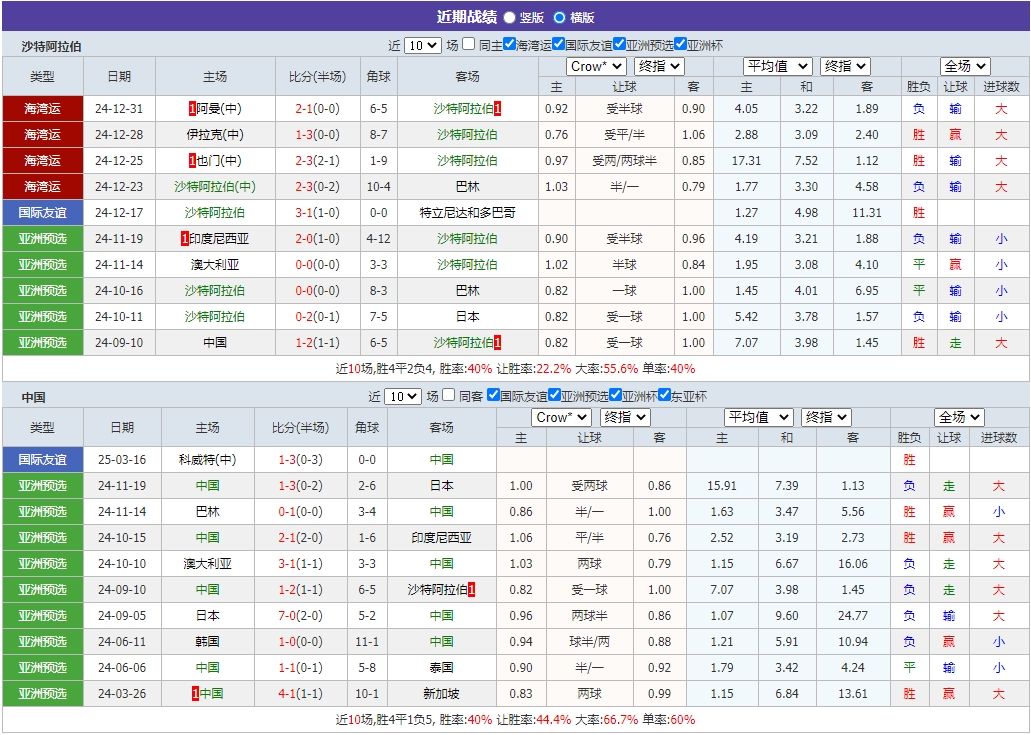Screen dimensions: 1031x735
Task: Open the 全场 dropdown in China's table
Action: (x=958, y=417)
